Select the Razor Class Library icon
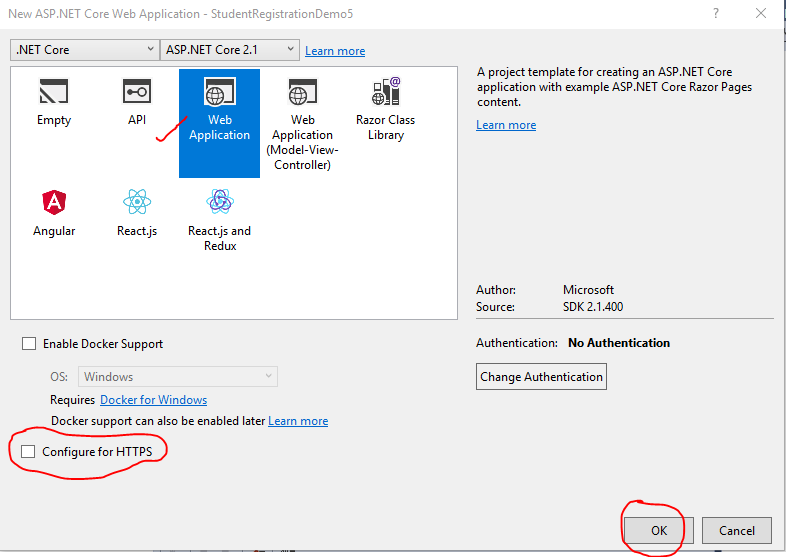 pyautogui.click(x=385, y=91)
